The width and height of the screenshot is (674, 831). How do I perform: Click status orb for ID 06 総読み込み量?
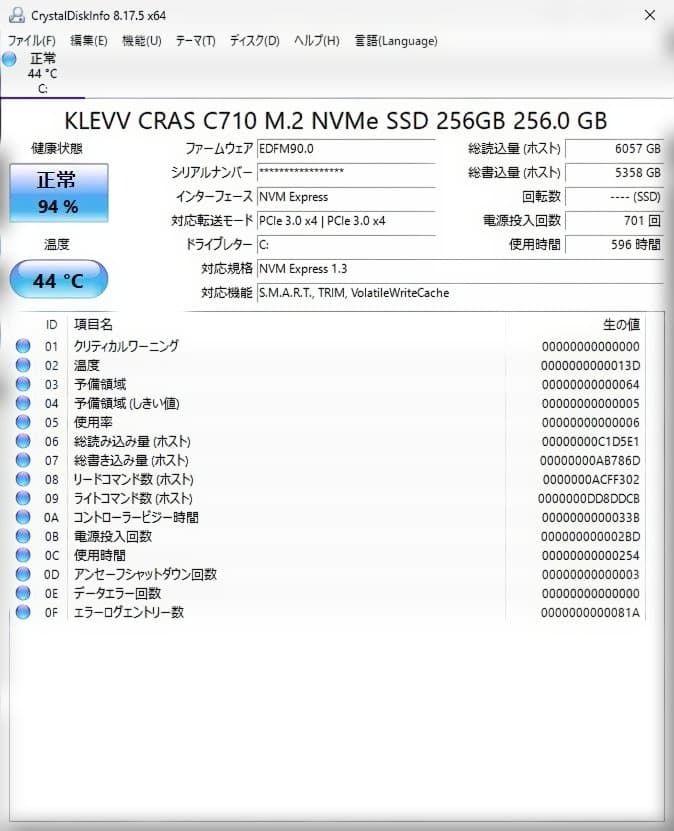(23, 441)
